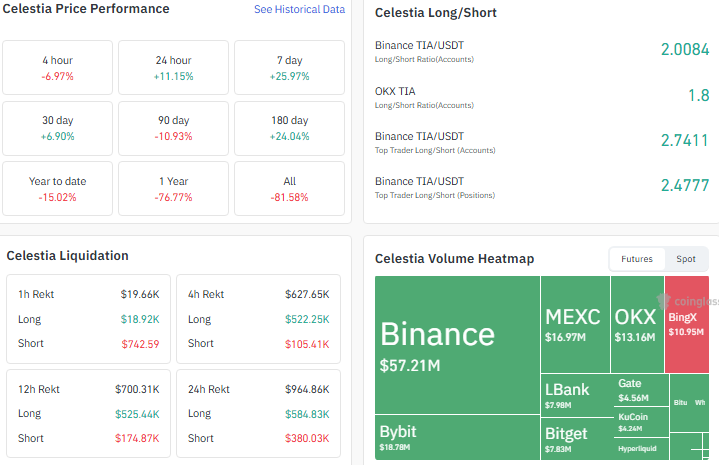
Task: Select the All time performance card
Action: pyautogui.click(x=289, y=188)
